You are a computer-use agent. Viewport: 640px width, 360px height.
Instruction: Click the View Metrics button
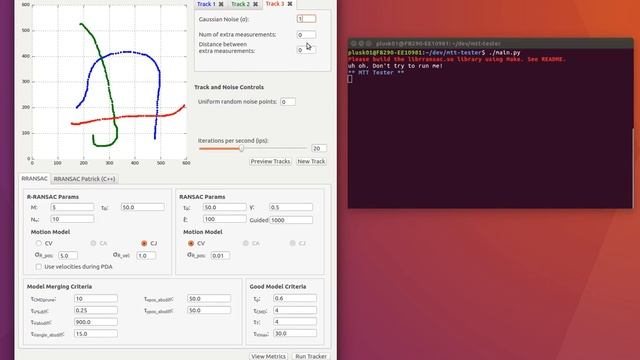(x=268, y=356)
